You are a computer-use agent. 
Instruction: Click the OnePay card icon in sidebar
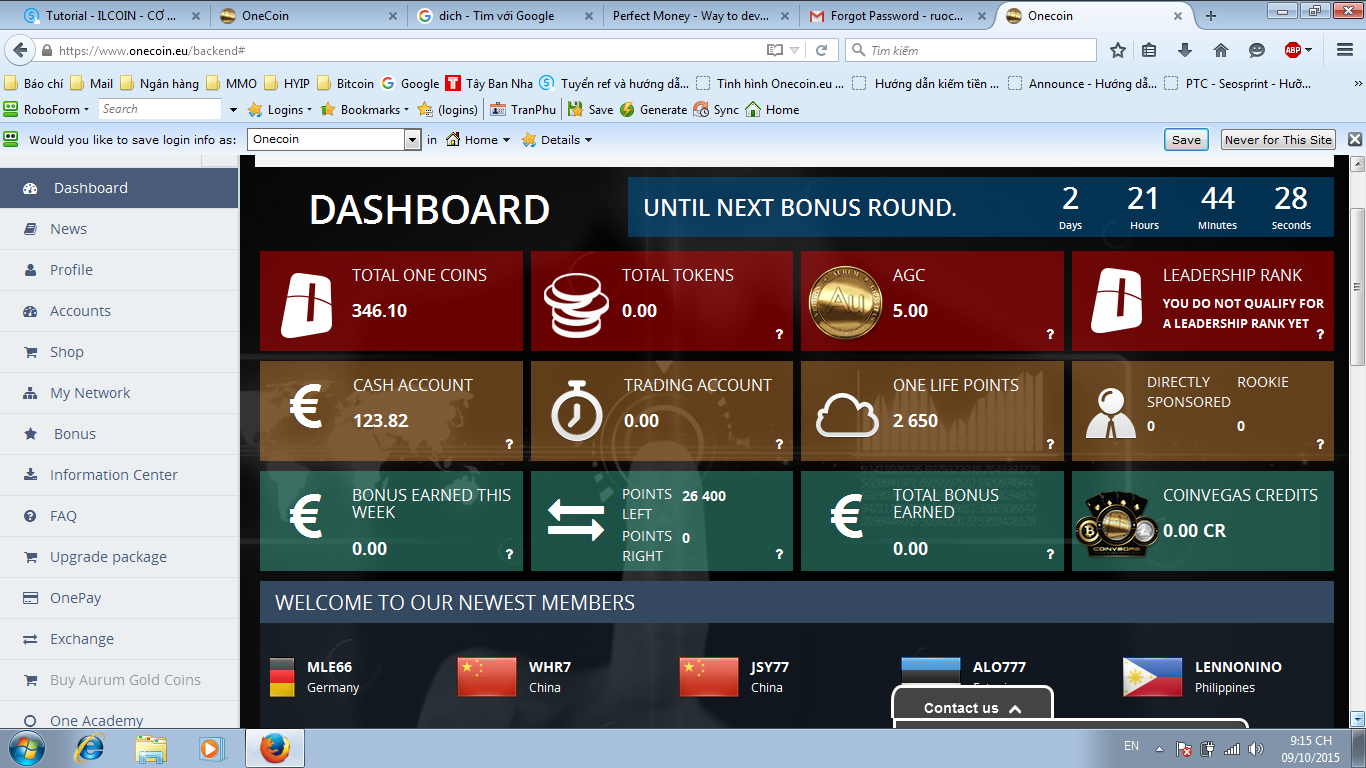click(30, 598)
